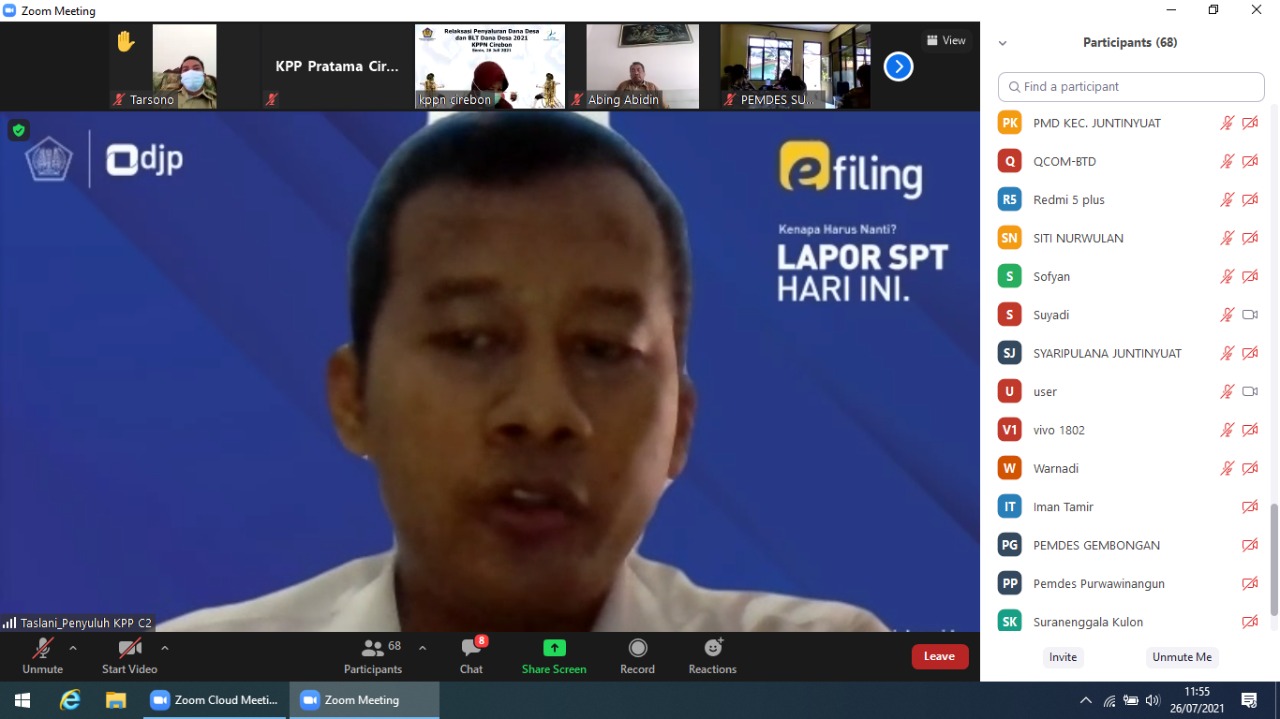The image size is (1280, 719).
Task: Open the Reactions icon
Action: click(x=712, y=649)
